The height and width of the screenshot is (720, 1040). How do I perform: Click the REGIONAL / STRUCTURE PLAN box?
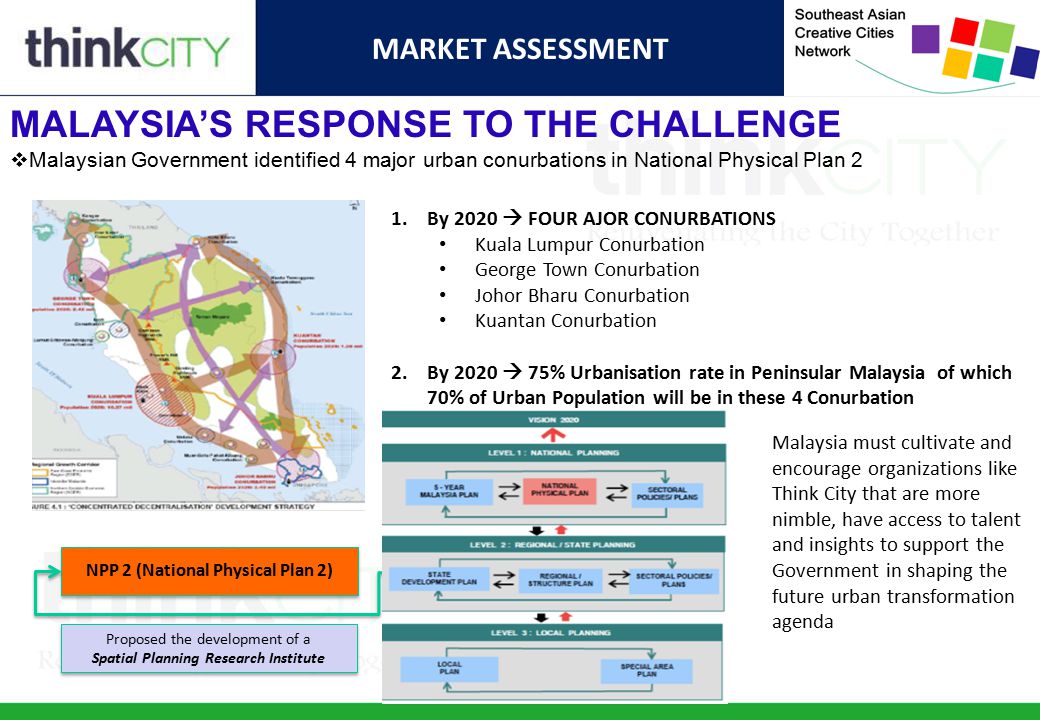pos(560,580)
